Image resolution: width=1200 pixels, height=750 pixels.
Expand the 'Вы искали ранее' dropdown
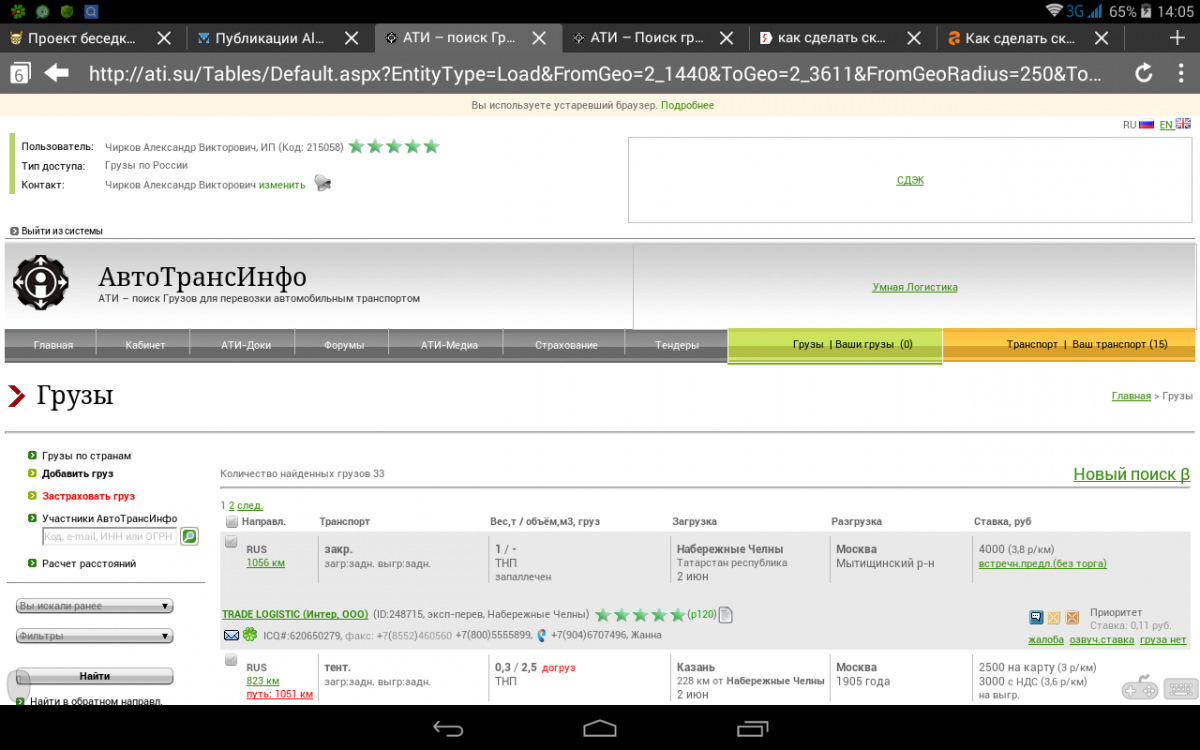pos(95,606)
